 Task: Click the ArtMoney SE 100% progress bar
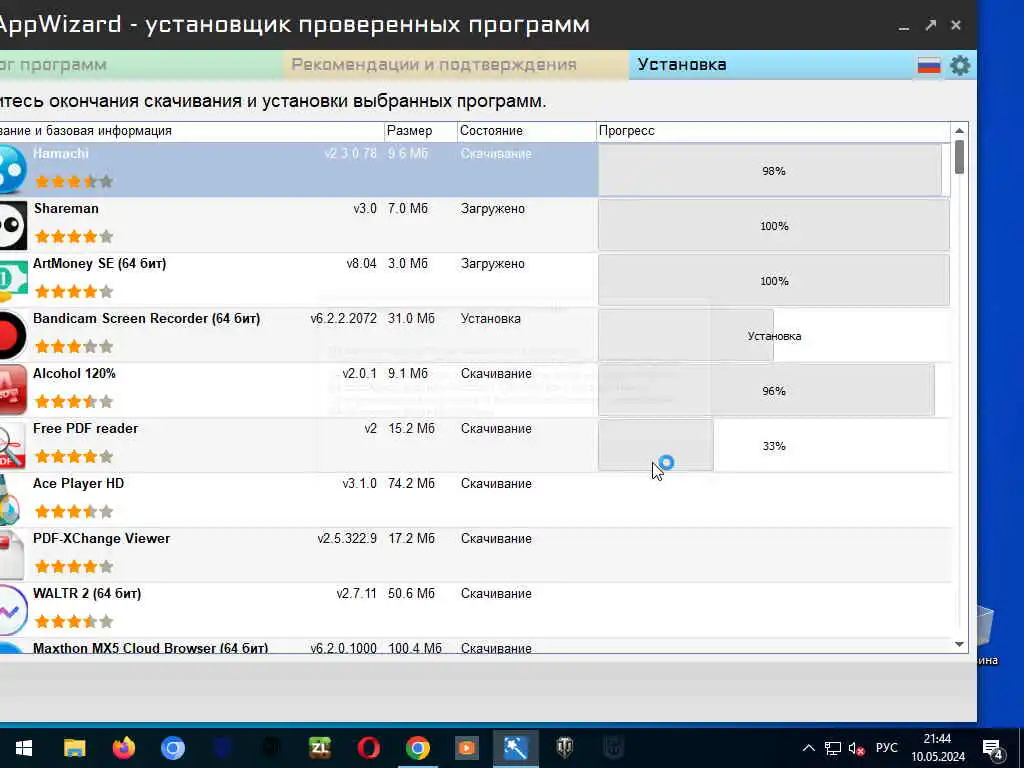click(x=774, y=281)
